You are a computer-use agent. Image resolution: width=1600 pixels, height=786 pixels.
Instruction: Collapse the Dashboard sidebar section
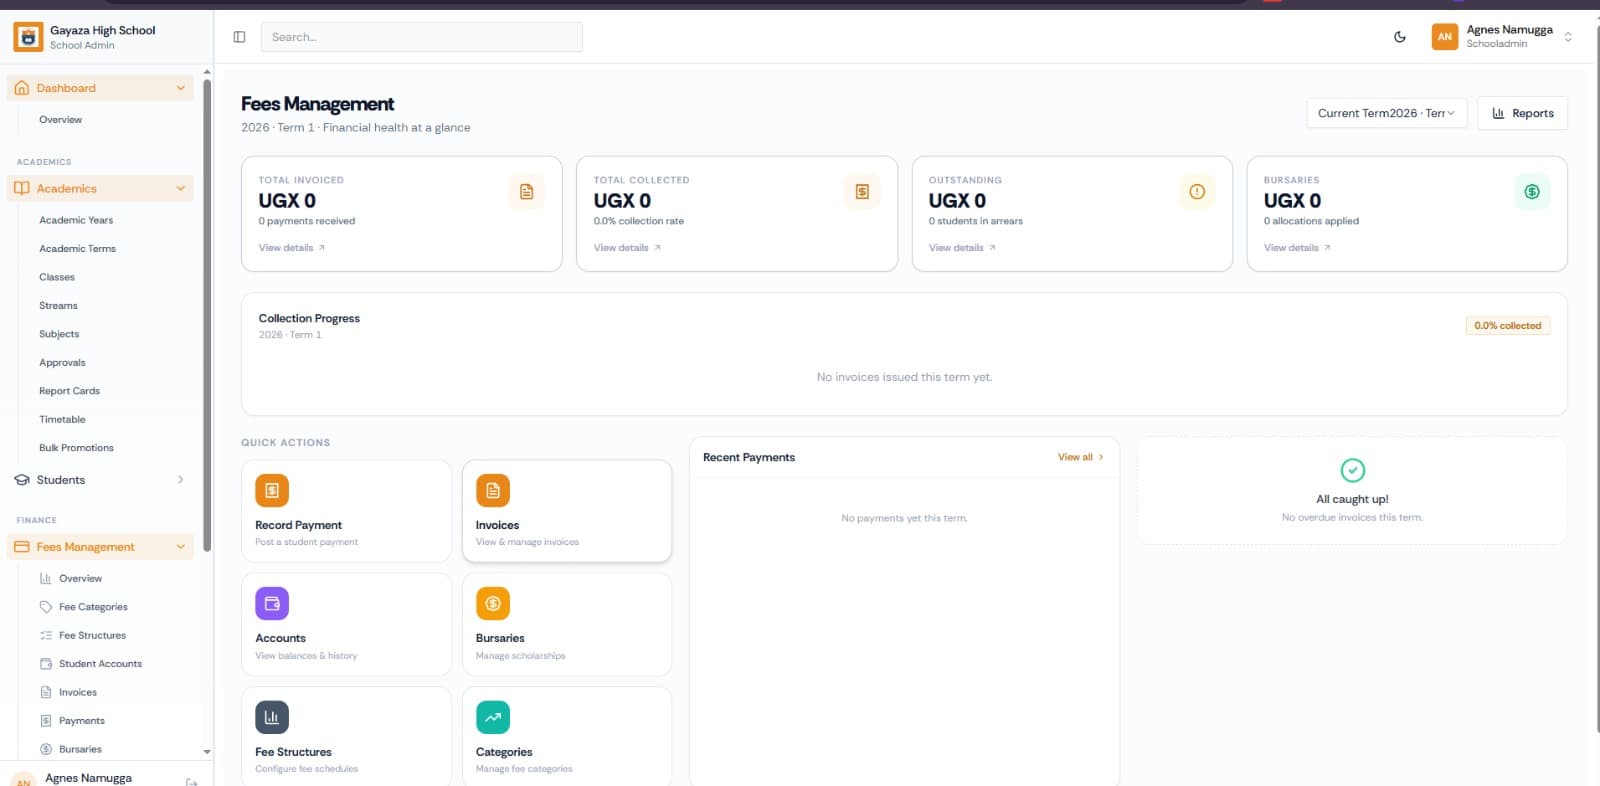tap(181, 88)
